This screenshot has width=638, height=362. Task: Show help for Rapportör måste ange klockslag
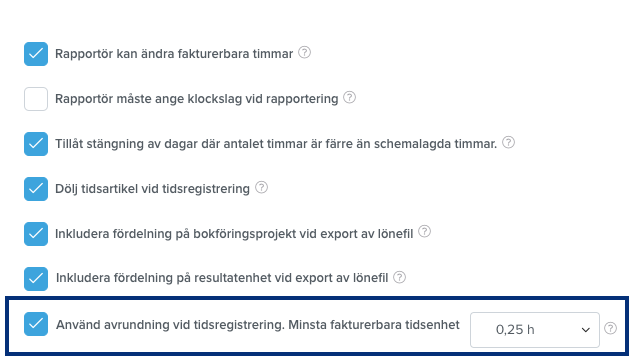[350, 98]
